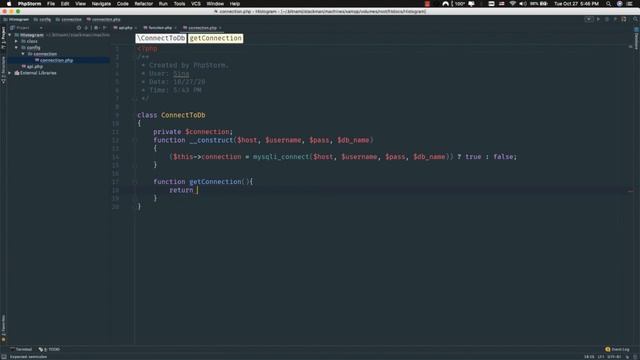Click UTF-8 encoding in status bar
This screenshot has height=360, width=640.
coord(614,357)
